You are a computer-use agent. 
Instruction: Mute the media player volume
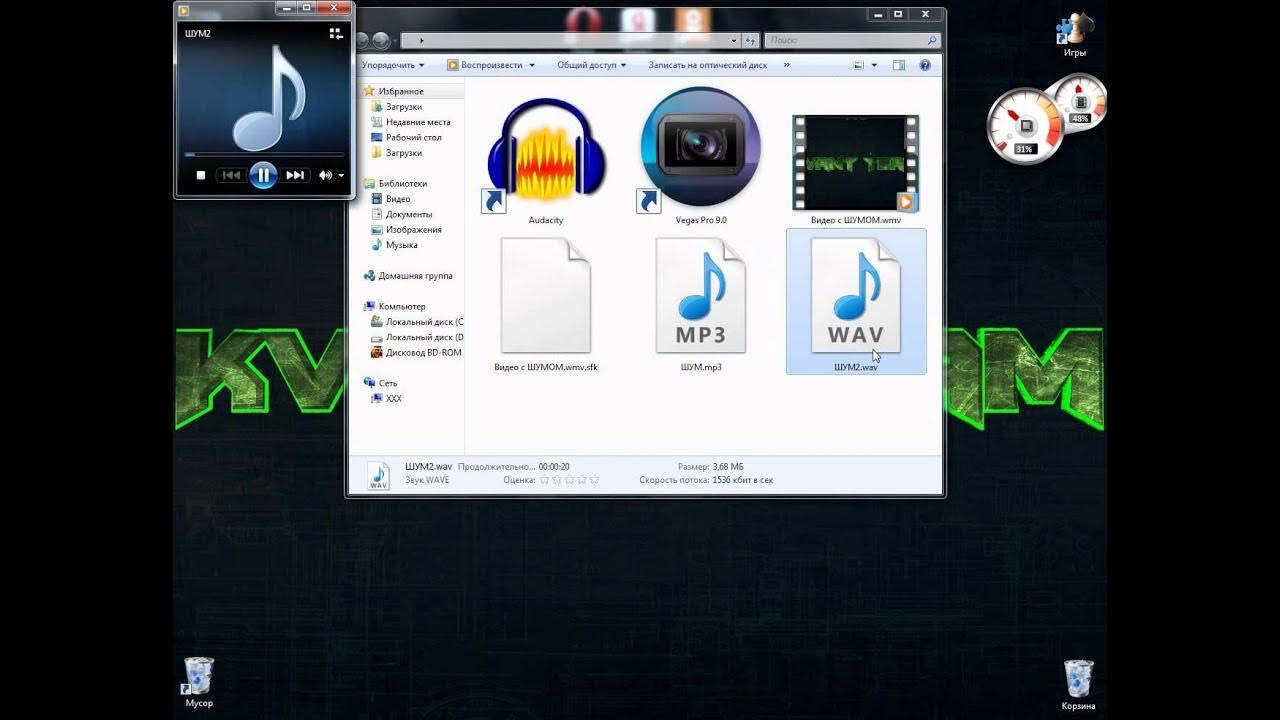[325, 175]
